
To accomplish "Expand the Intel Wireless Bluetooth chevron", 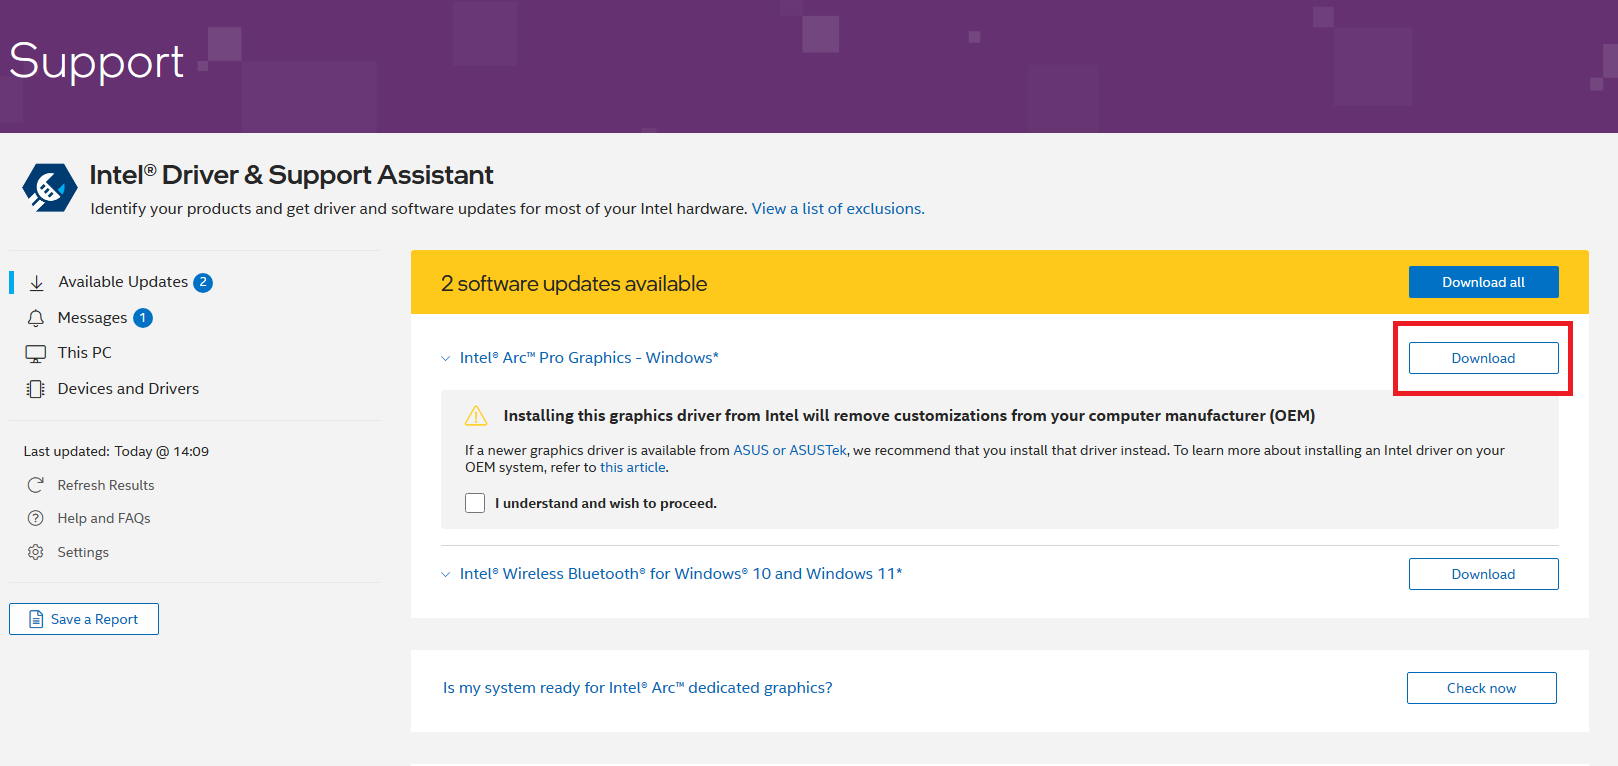I will coord(446,574).
